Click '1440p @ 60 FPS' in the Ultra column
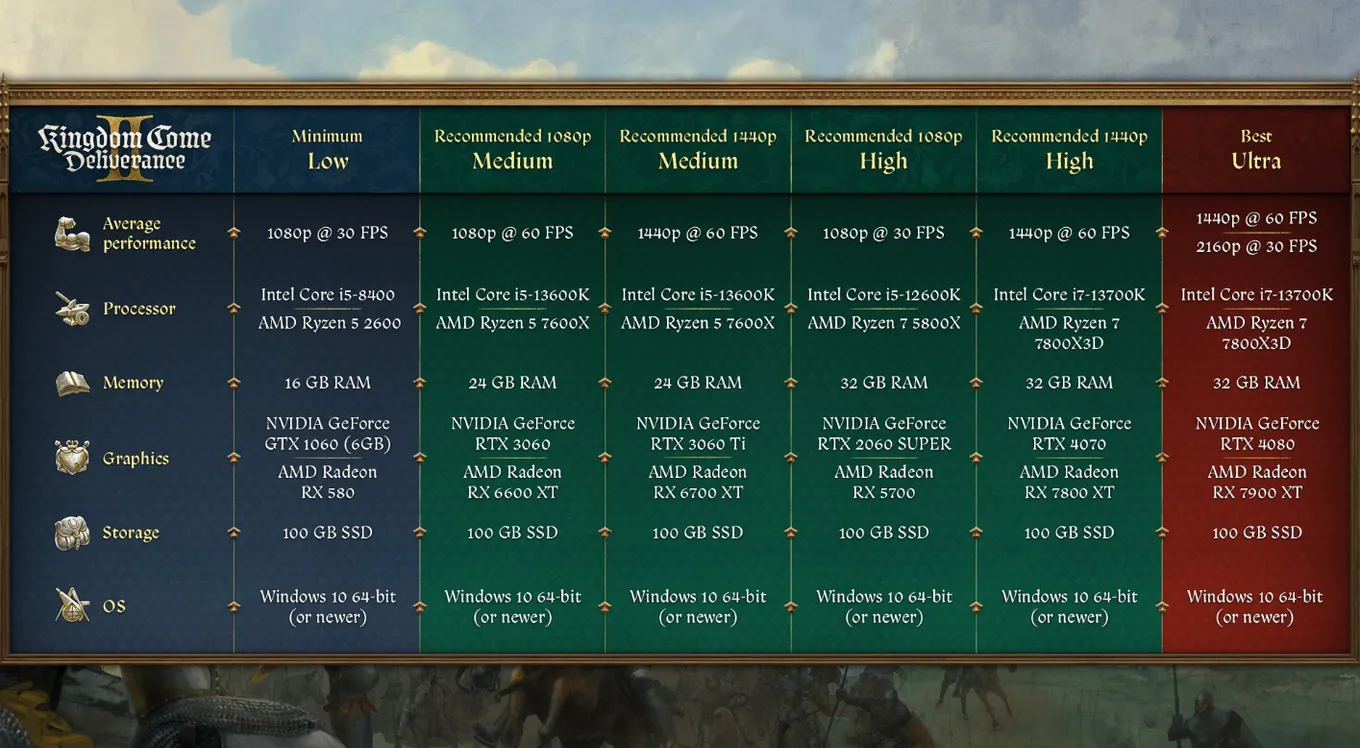Screen dimensions: 1360x748 click(1256, 218)
